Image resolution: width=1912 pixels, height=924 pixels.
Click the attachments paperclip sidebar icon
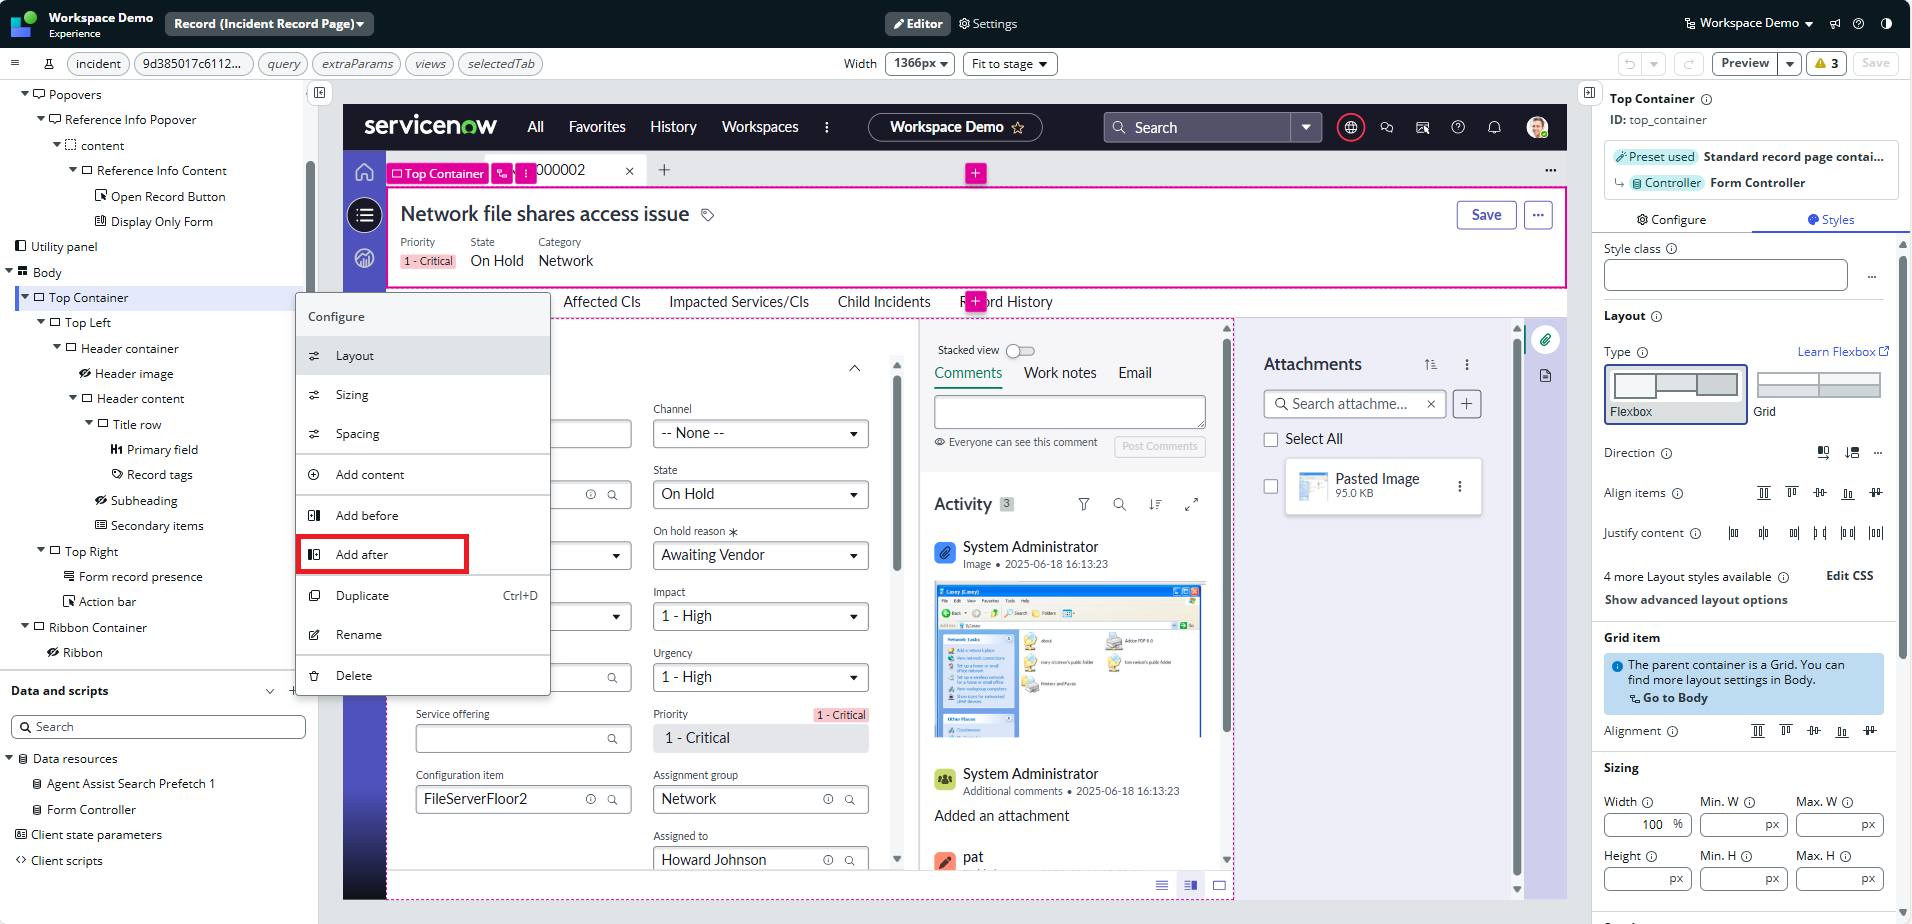pos(1545,340)
